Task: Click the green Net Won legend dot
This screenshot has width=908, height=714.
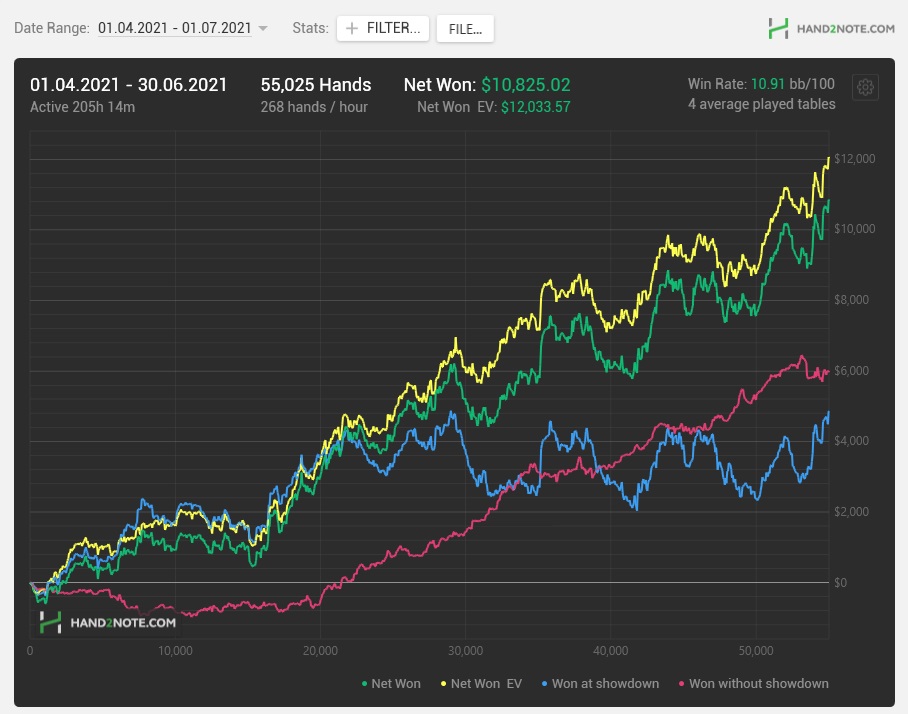Action: click(x=364, y=684)
